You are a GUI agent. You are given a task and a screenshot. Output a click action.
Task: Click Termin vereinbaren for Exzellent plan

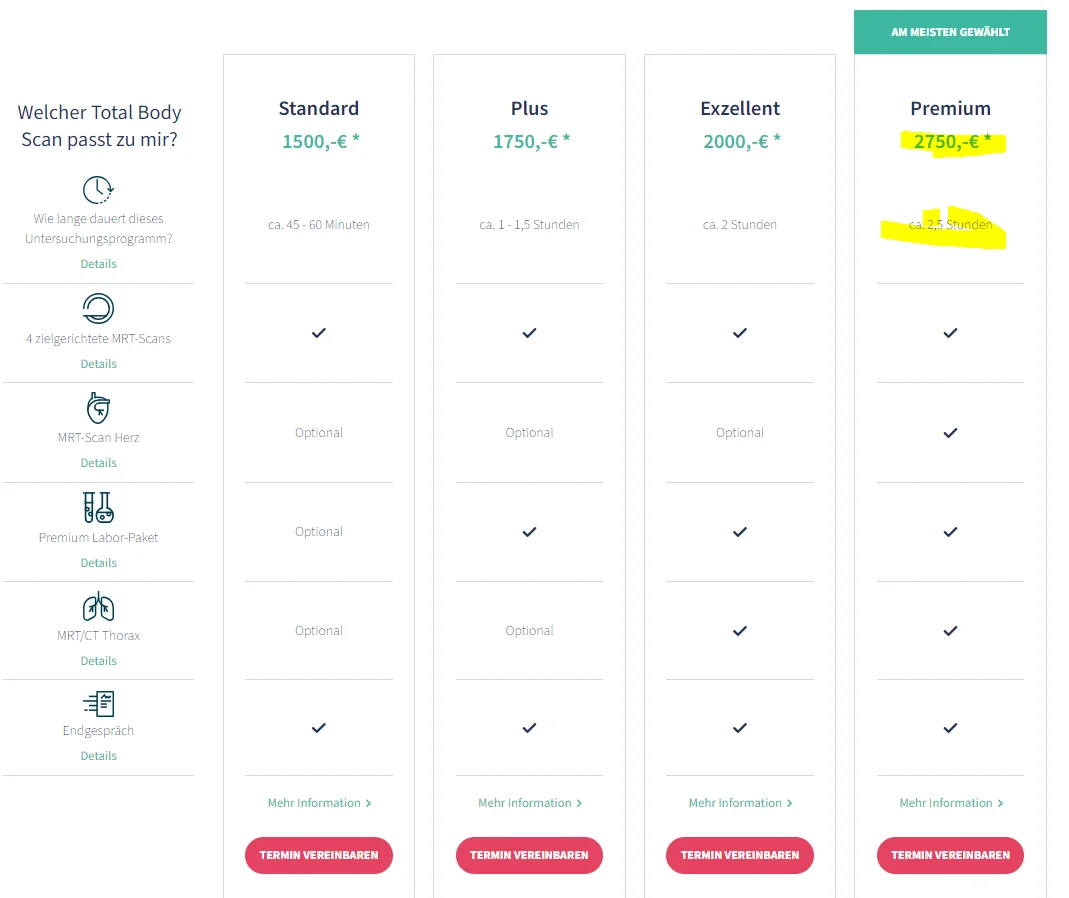(740, 855)
